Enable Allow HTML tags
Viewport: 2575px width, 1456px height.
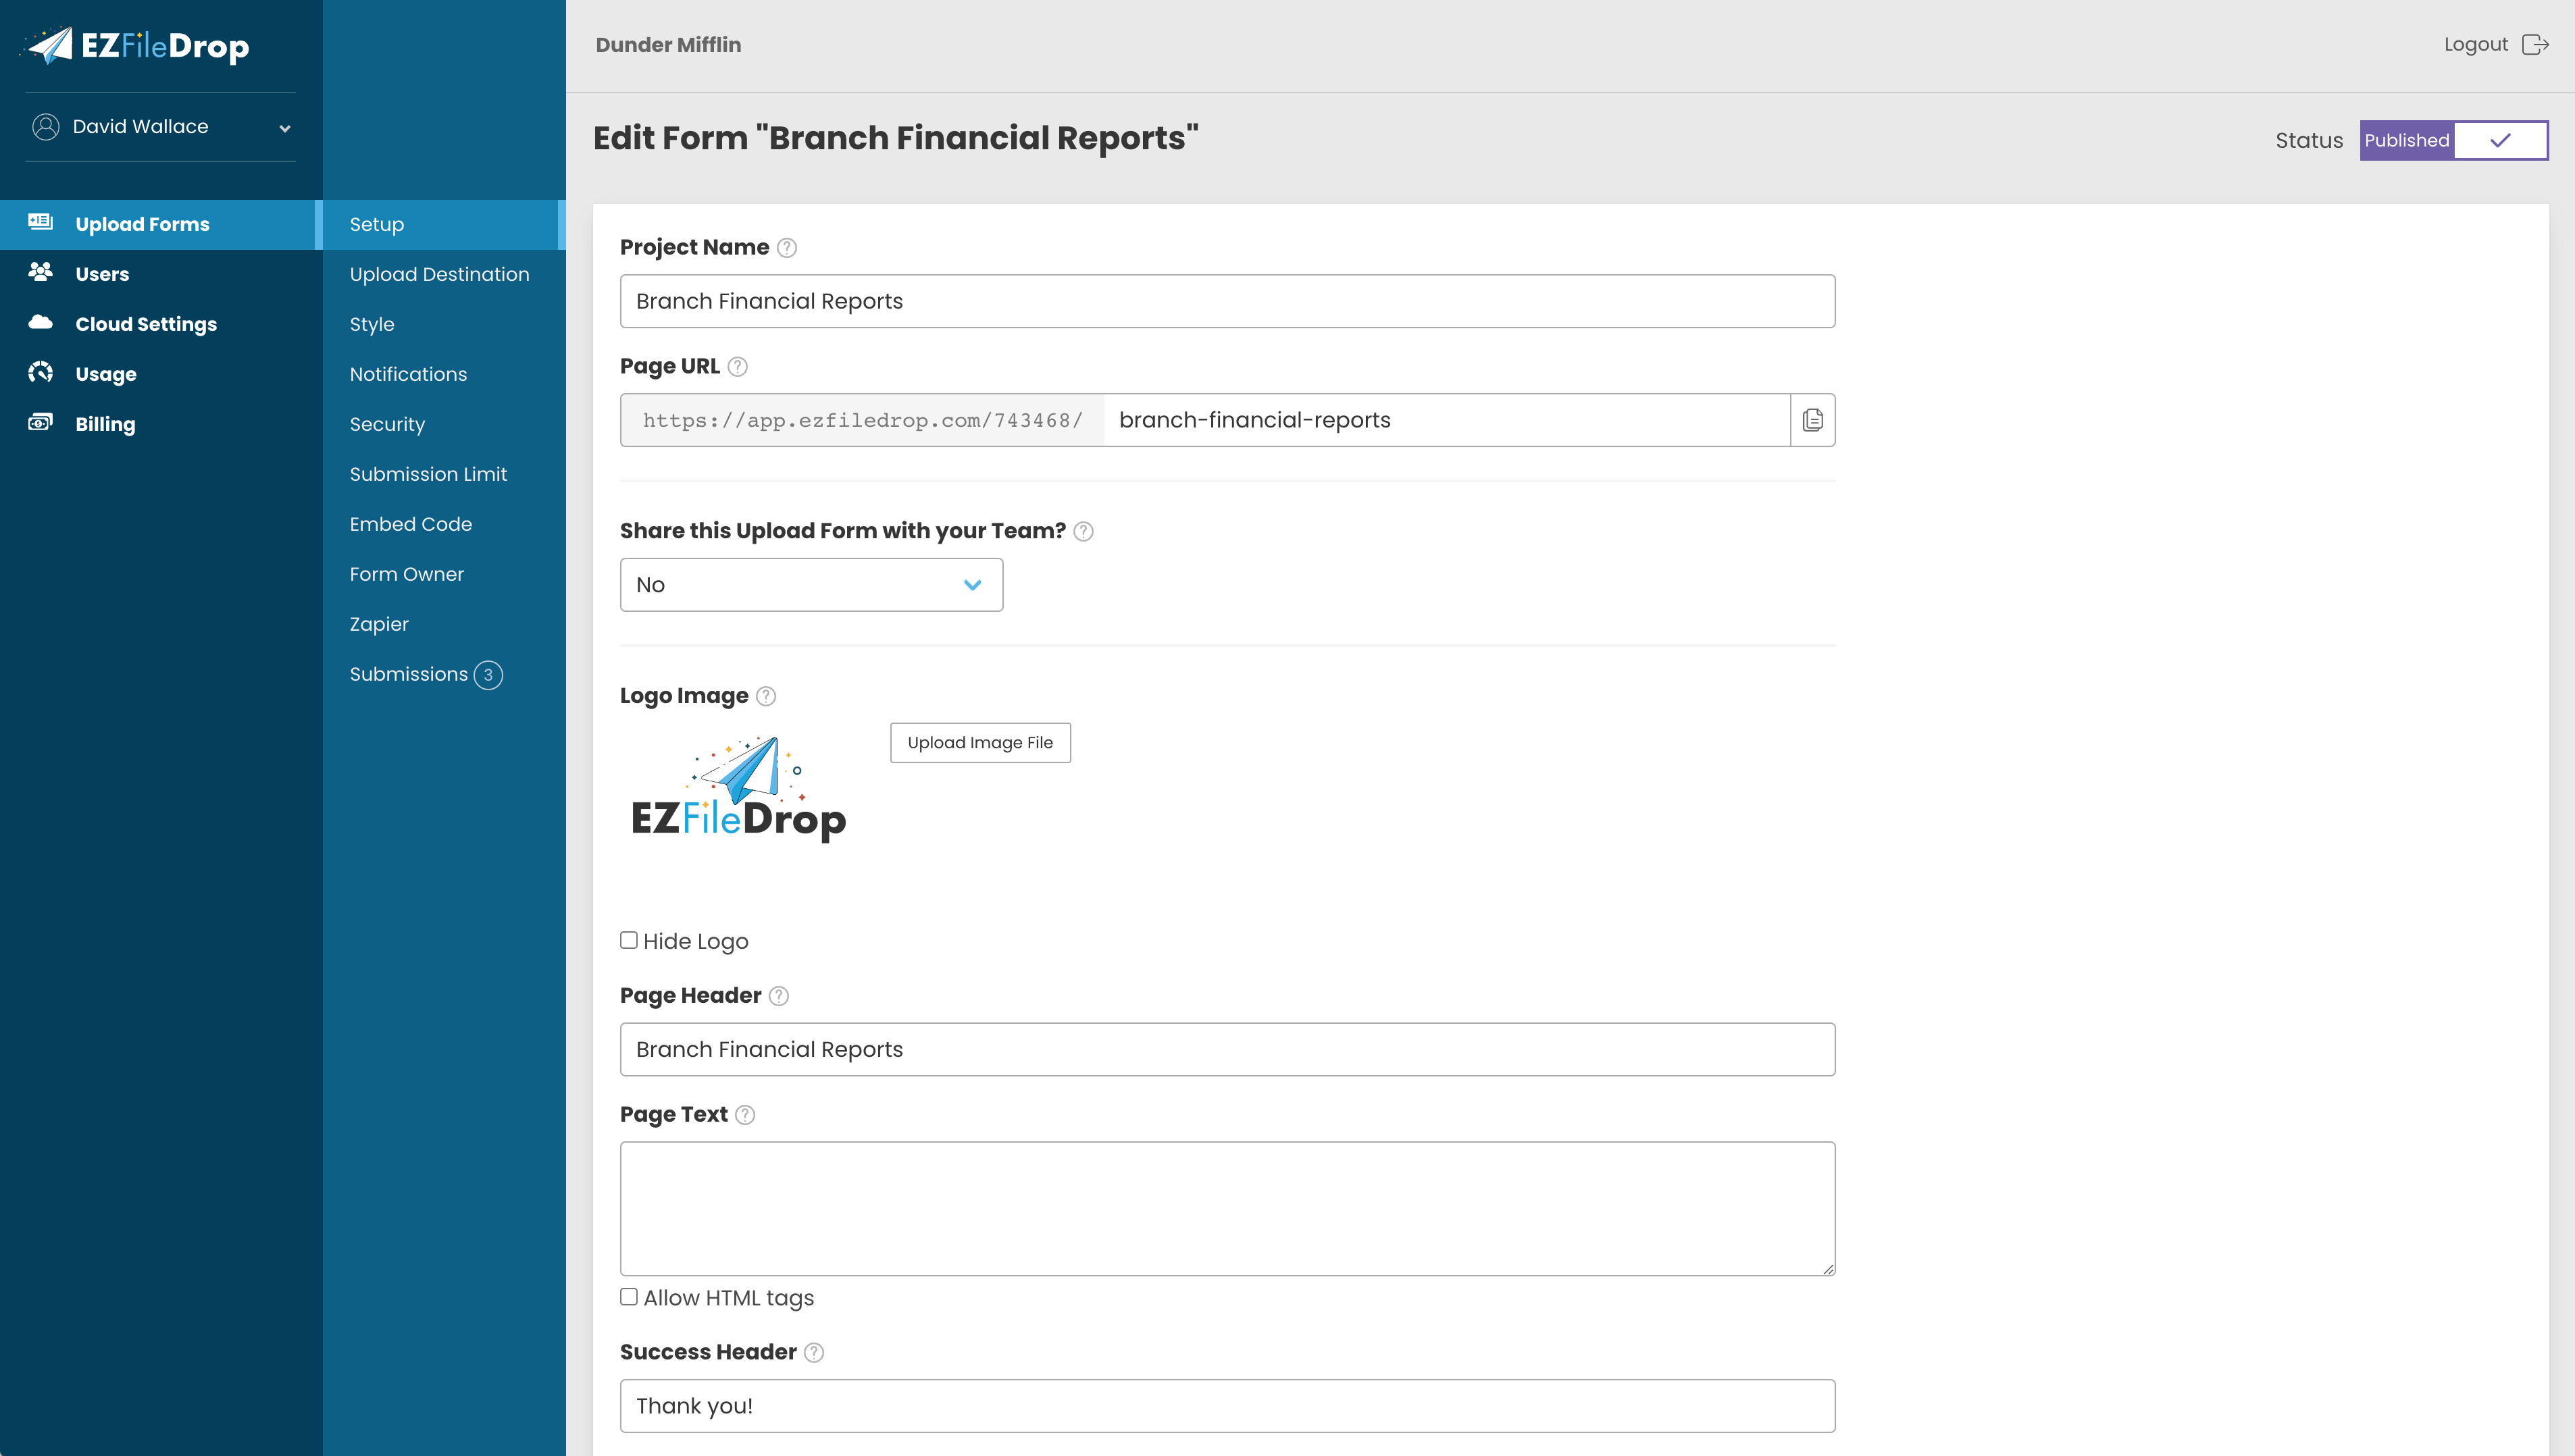click(x=628, y=1296)
